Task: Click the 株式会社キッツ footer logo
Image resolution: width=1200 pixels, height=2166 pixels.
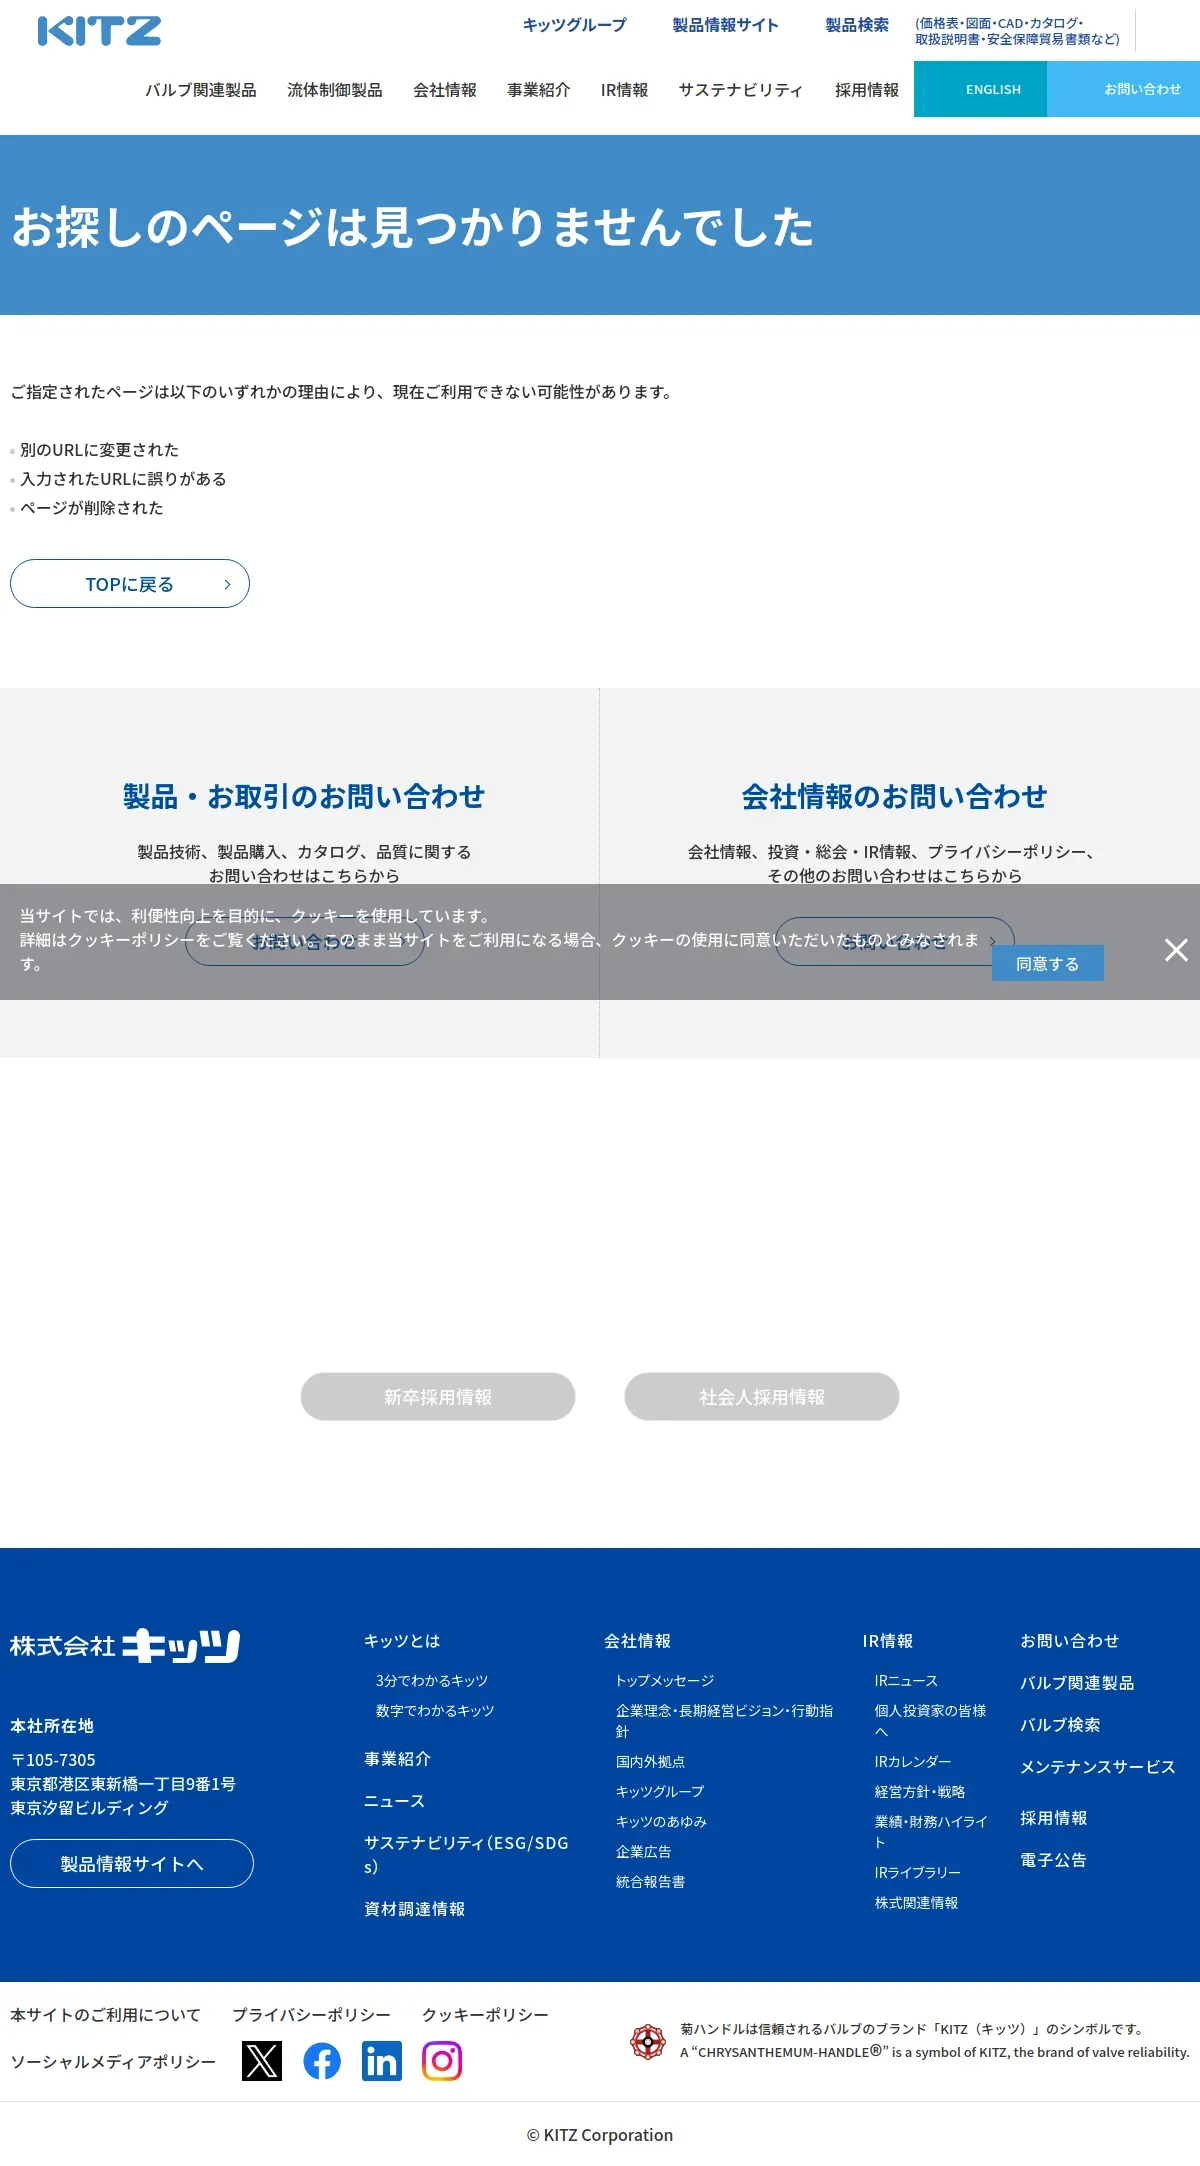Action: tap(125, 1645)
